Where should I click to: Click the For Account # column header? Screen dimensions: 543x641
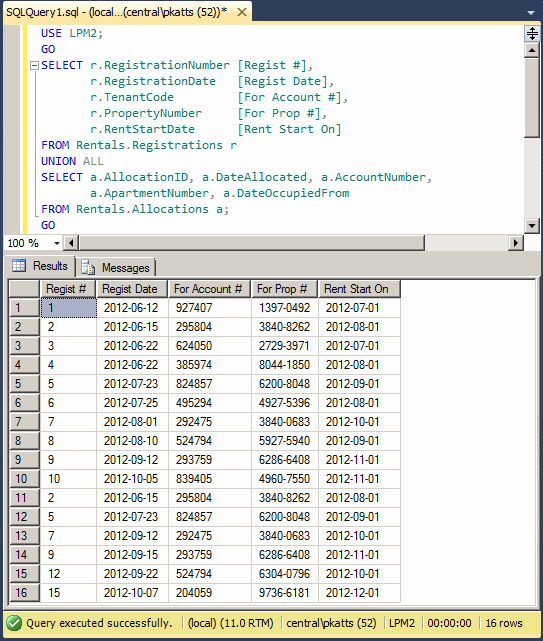click(209, 289)
